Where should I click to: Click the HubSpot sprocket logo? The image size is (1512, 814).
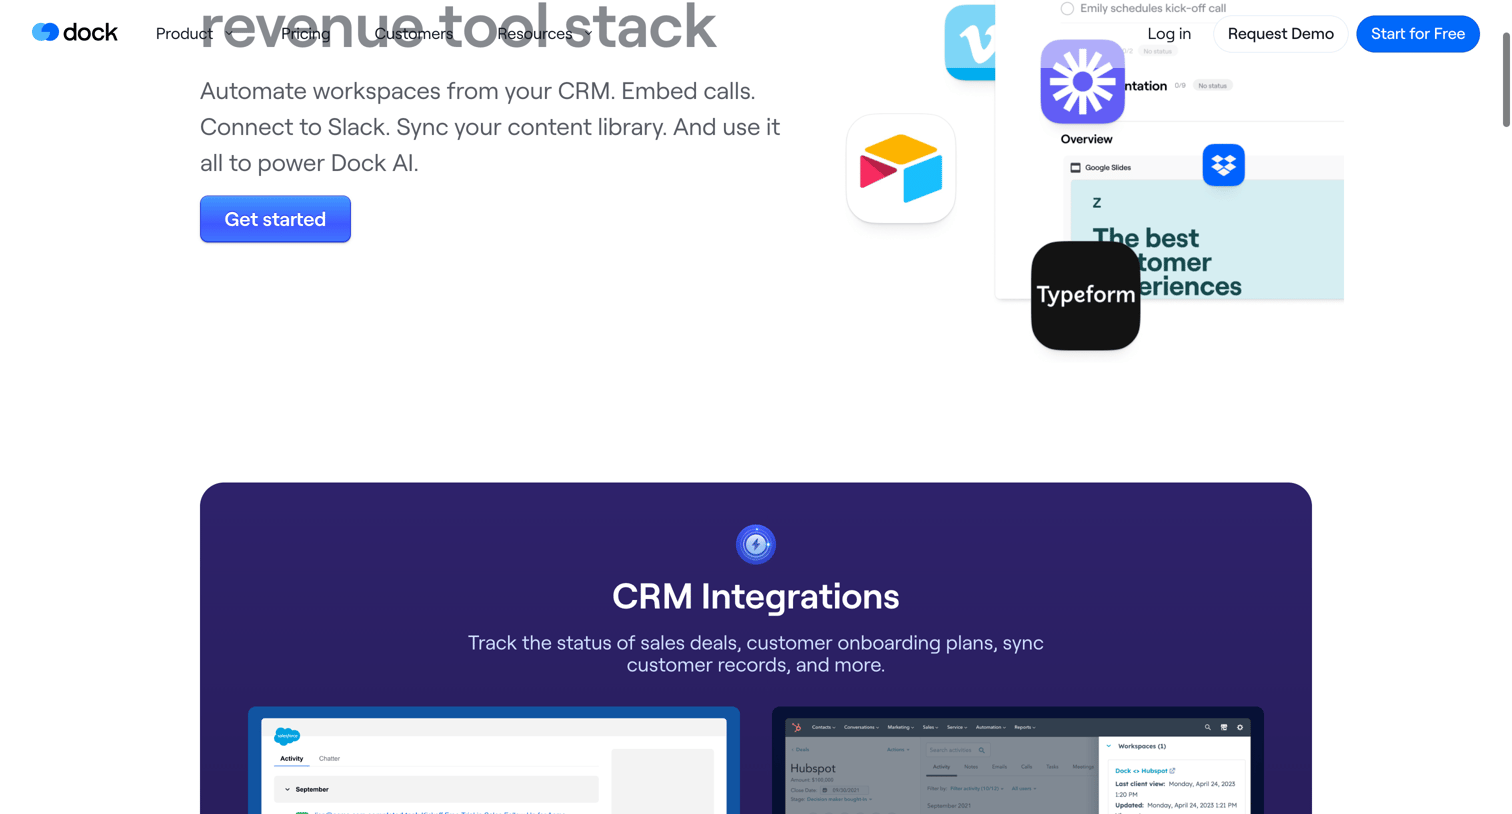pos(797,727)
